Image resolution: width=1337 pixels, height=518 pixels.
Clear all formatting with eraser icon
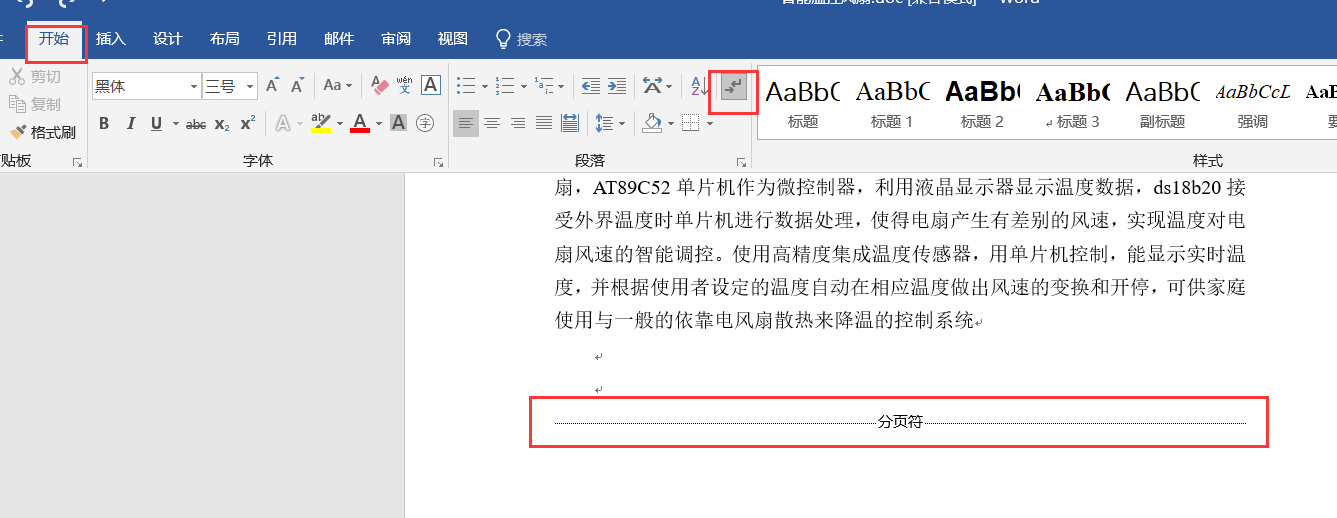[379, 87]
